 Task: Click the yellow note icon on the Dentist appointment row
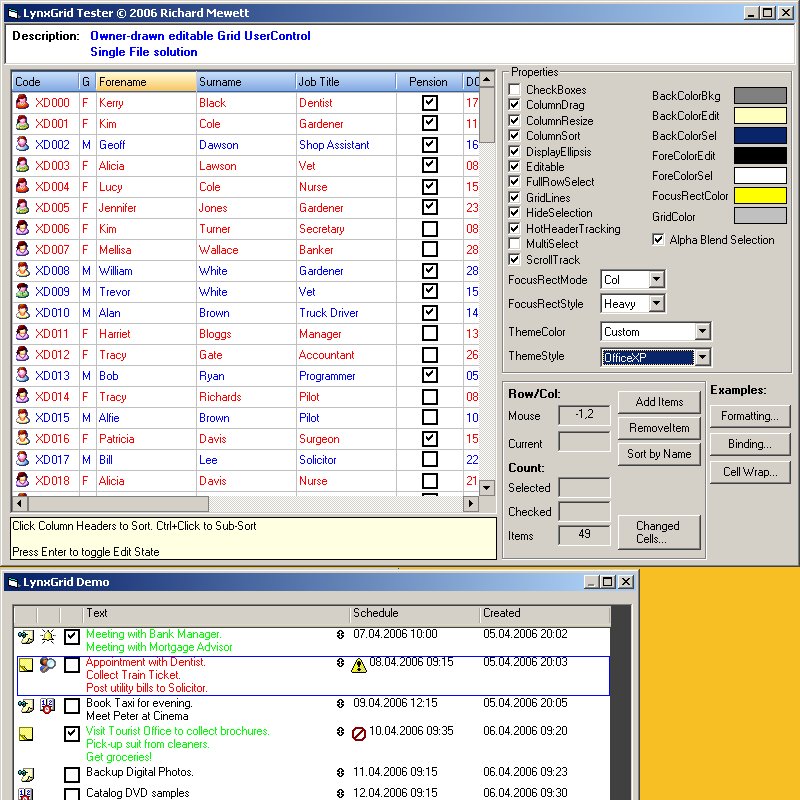click(x=26, y=665)
